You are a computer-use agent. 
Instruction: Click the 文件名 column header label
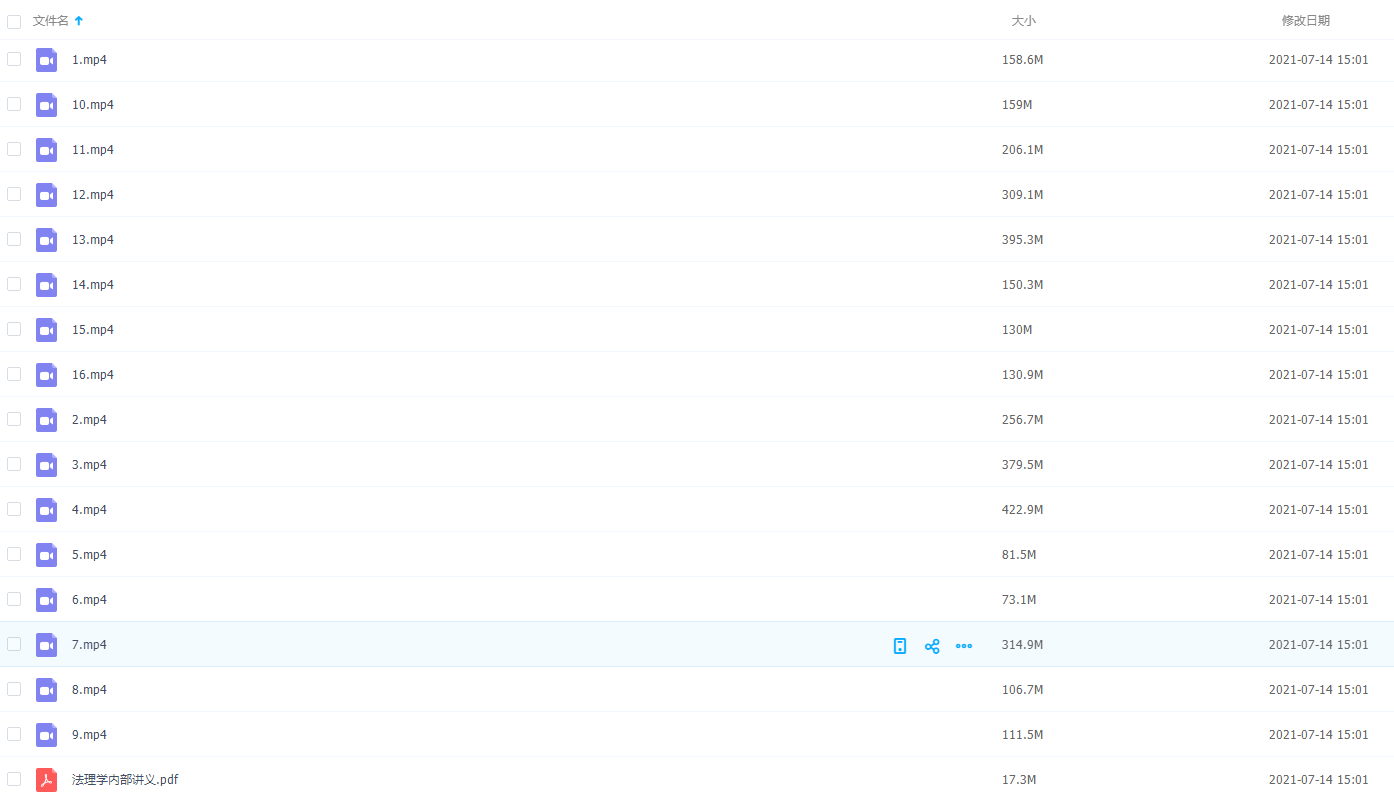click(x=51, y=21)
